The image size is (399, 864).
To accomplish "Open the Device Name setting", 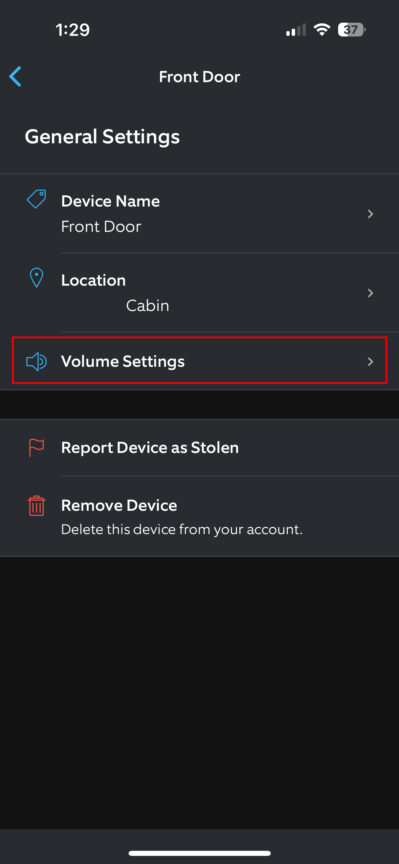I will click(x=200, y=214).
